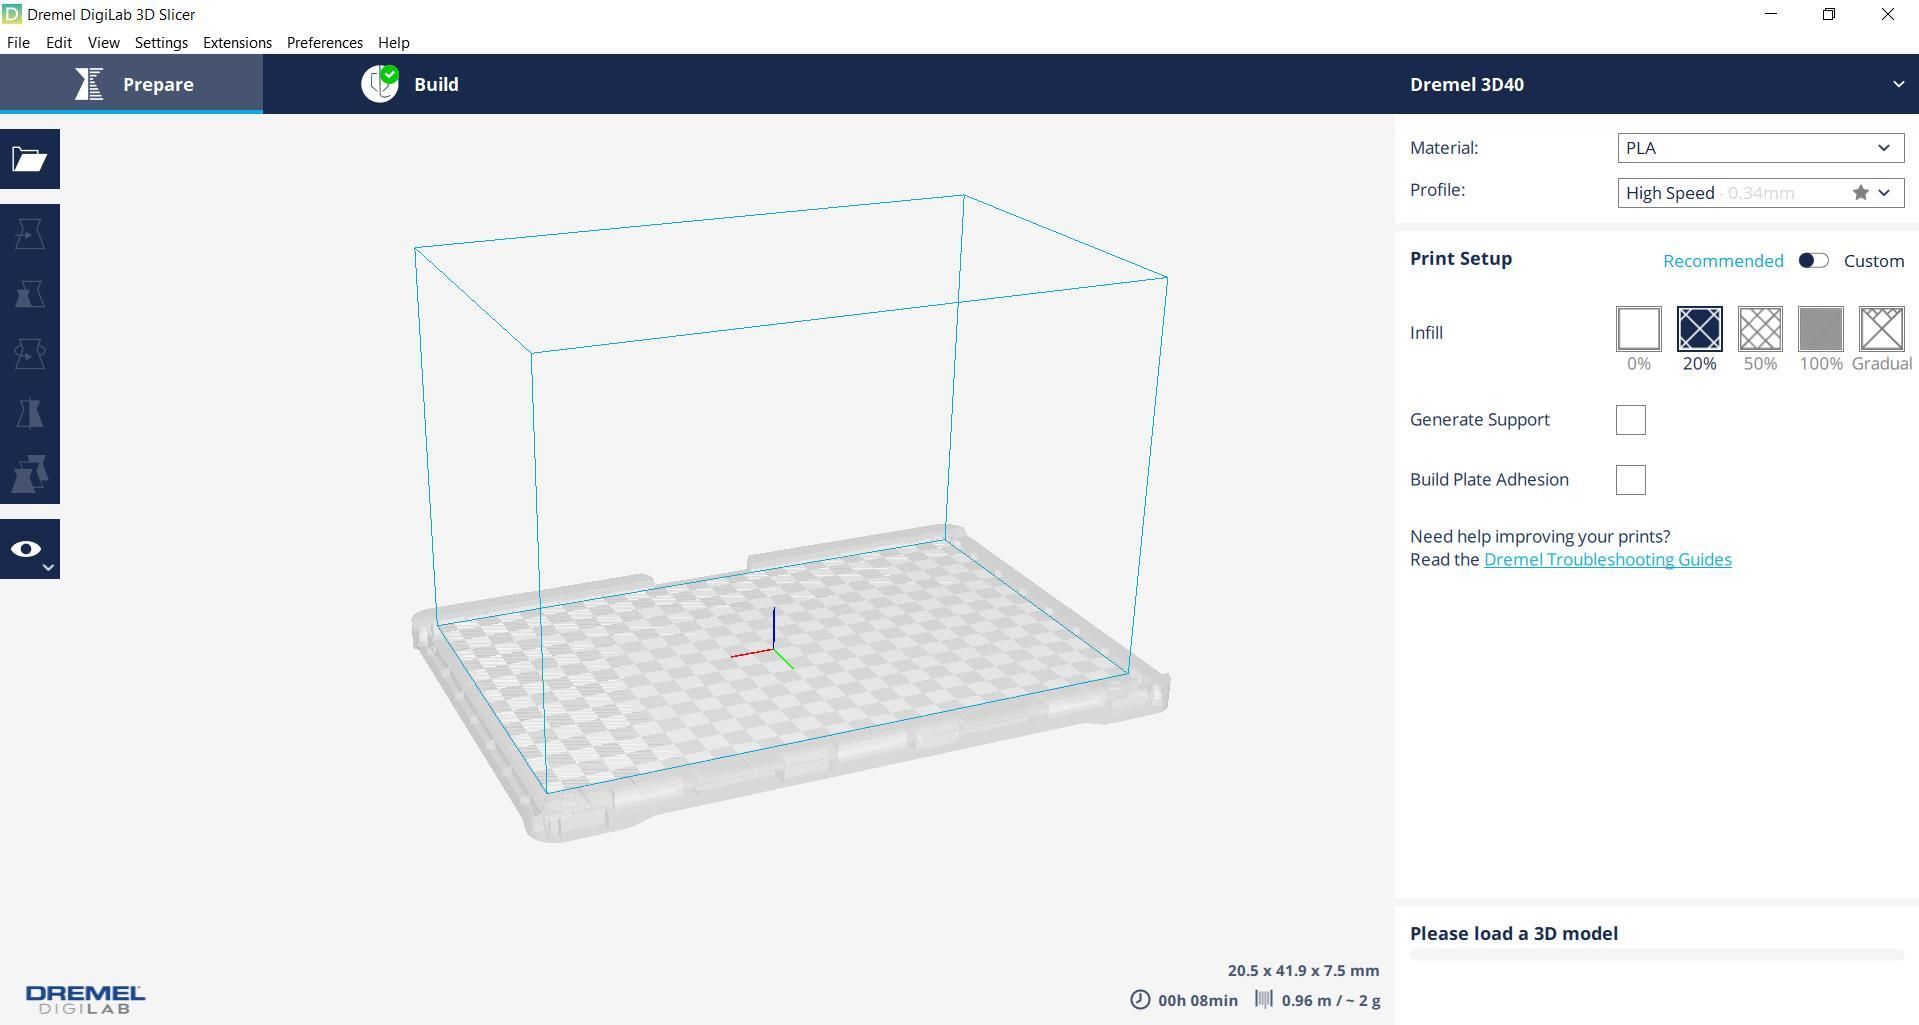Enable the Build Plate Adhesion checkbox
The image size is (1919, 1025).
[x=1630, y=480]
